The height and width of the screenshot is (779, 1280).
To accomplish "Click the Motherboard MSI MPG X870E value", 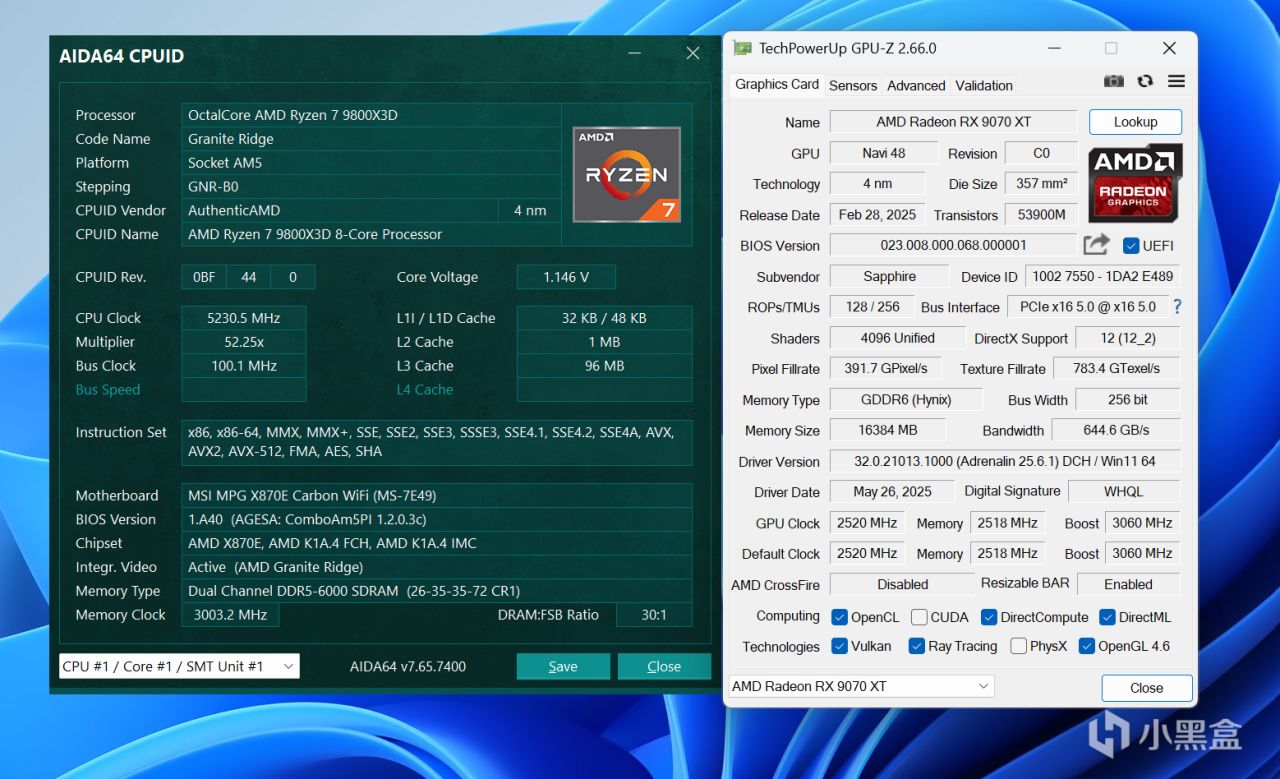I will point(437,495).
